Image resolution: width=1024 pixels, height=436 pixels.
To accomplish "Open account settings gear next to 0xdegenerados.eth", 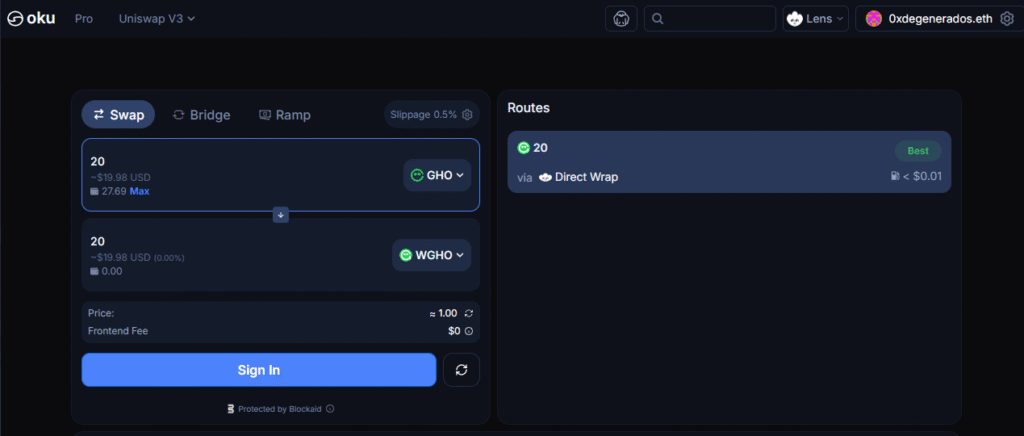I will (x=1006, y=18).
